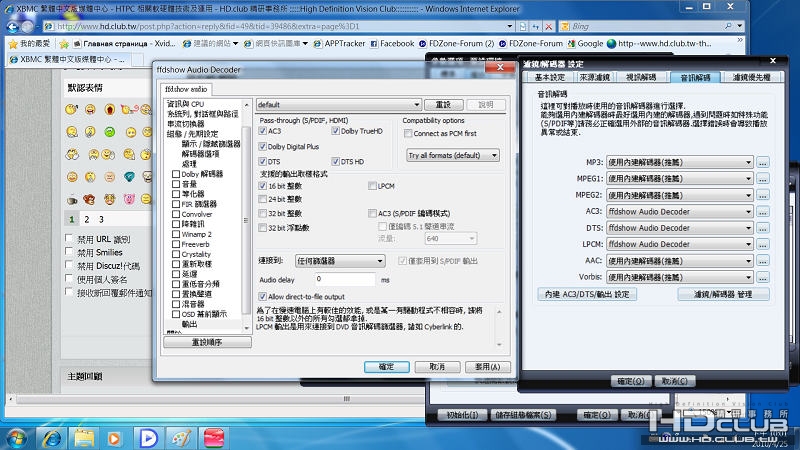Open the red application taskbar icon
Viewport: 800px width, 450px height.
tap(214, 438)
